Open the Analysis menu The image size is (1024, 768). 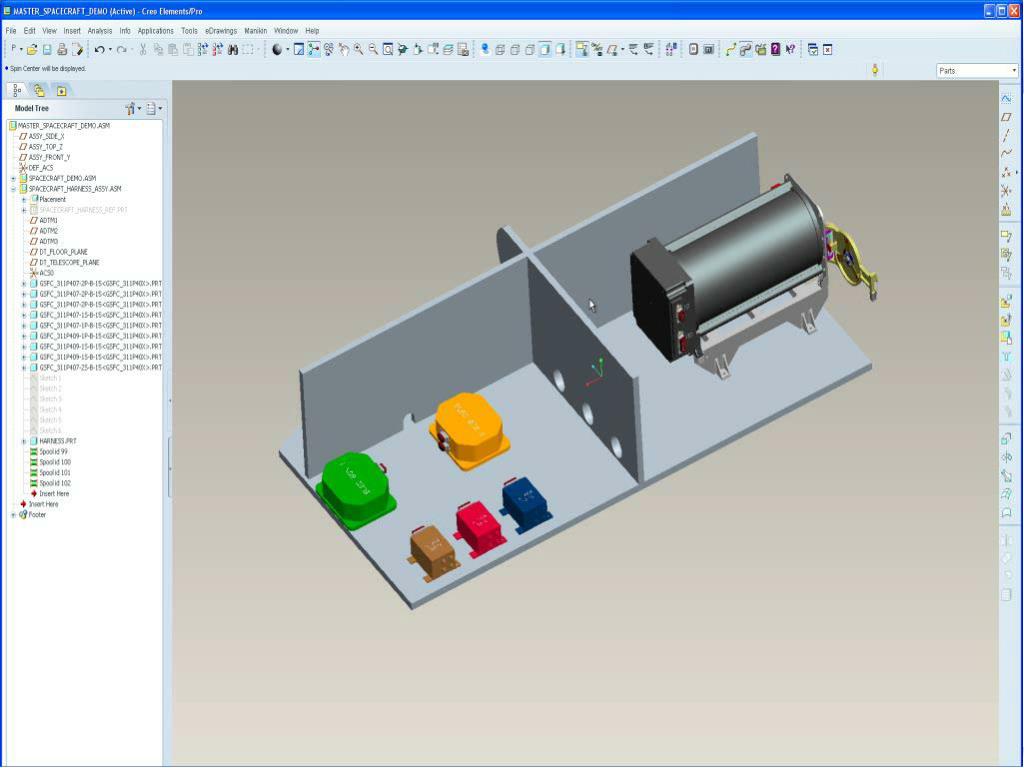point(100,31)
